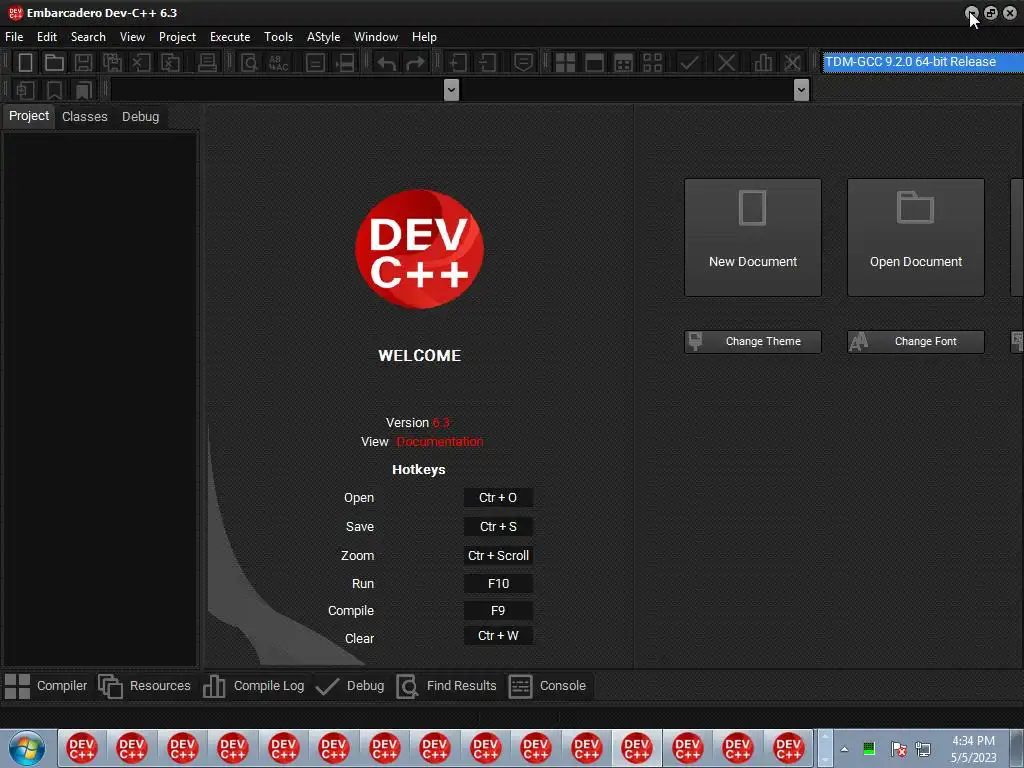The image size is (1024, 768).
Task: Click the Rebuild All toolbar icon
Action: pos(652,63)
